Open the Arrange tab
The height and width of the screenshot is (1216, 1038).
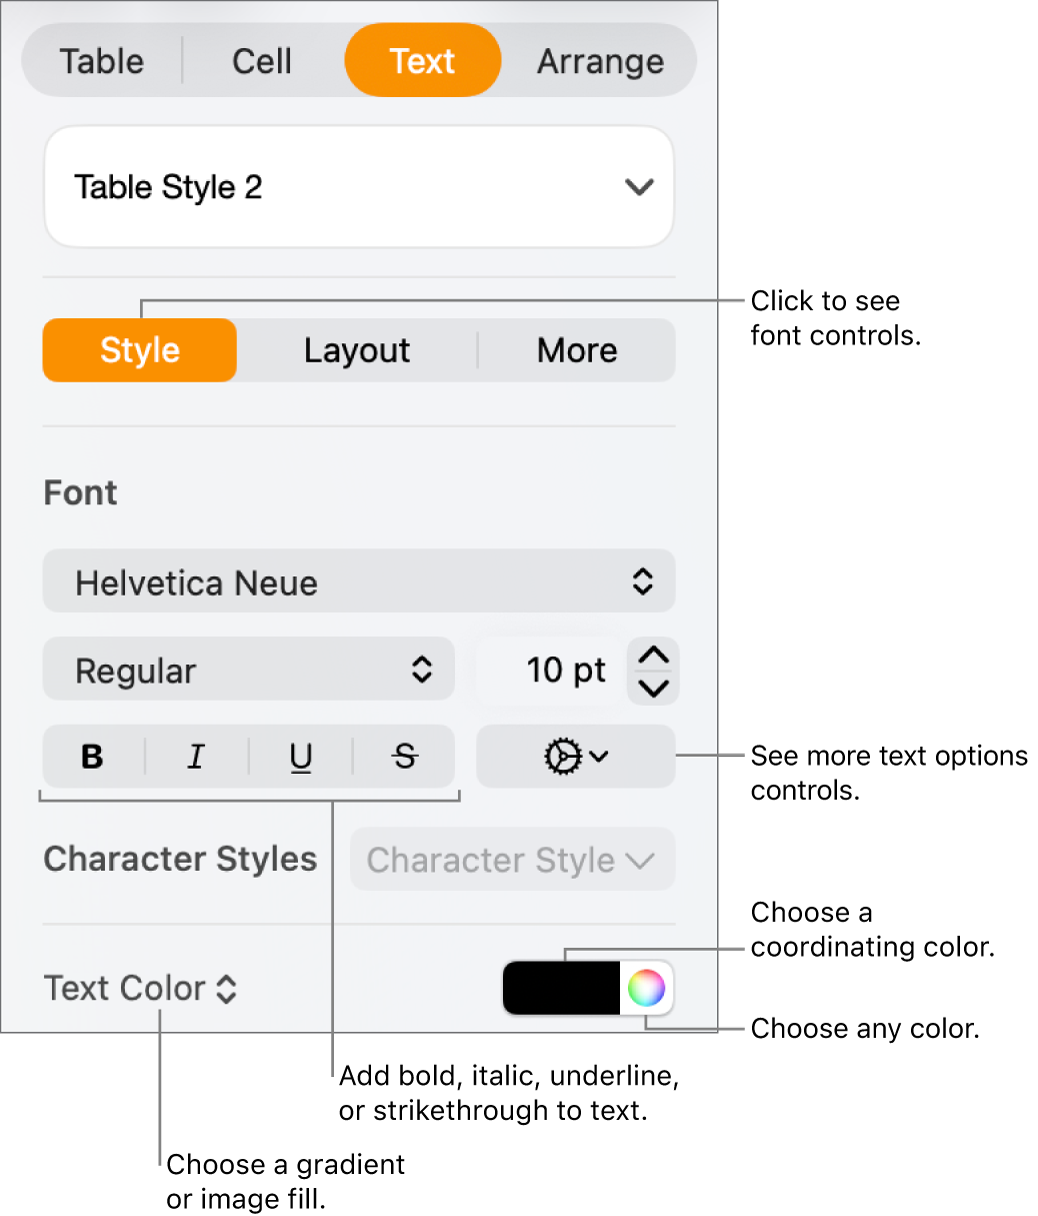600,61
